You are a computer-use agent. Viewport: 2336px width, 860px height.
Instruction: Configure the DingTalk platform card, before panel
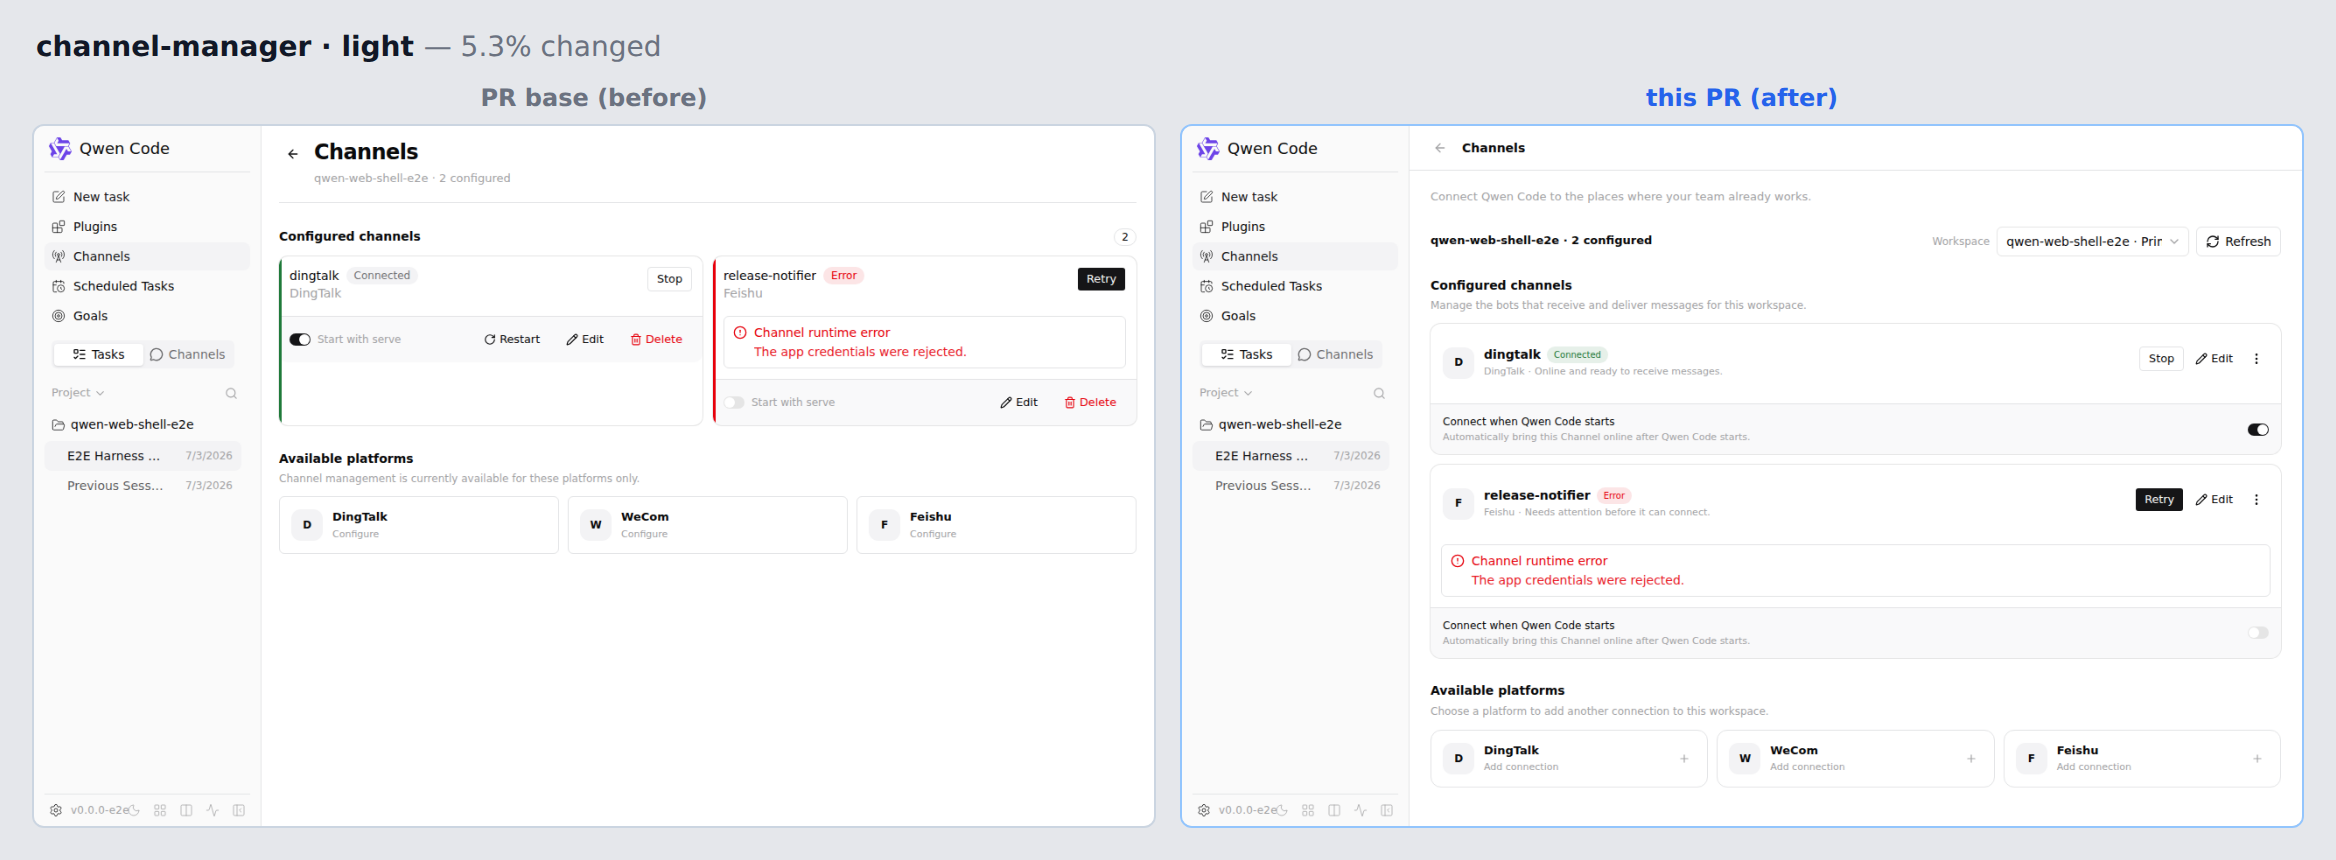pyautogui.click(x=419, y=525)
